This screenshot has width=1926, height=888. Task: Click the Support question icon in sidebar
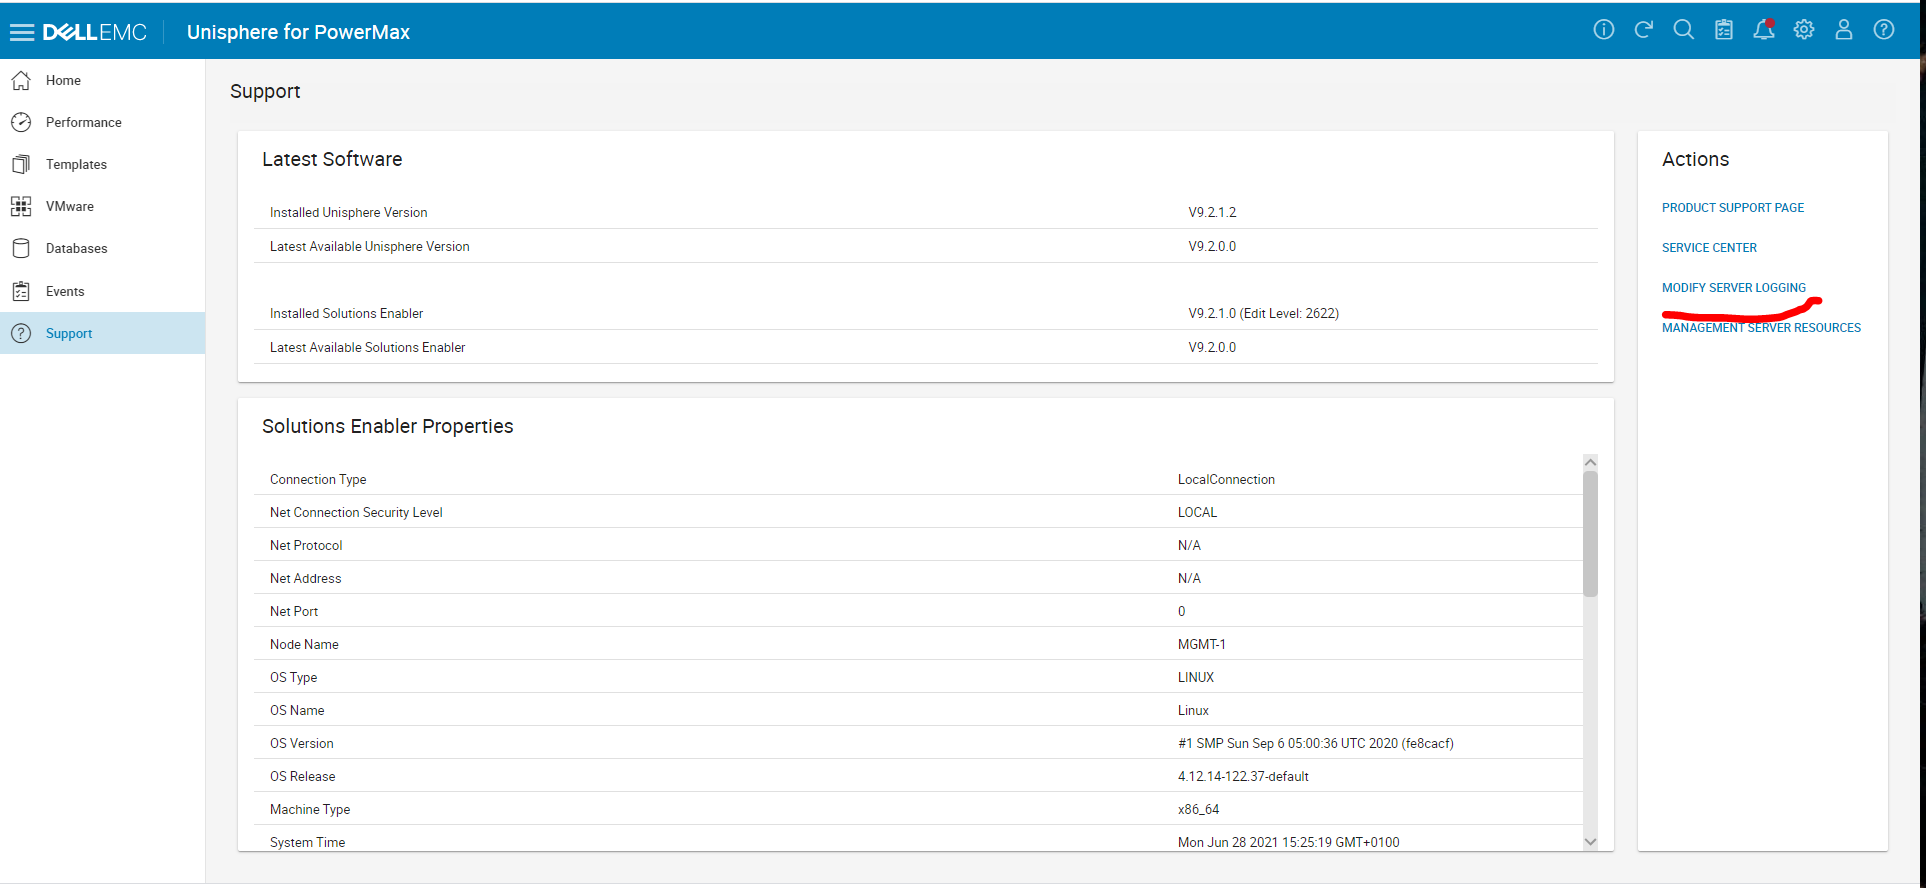(21, 333)
